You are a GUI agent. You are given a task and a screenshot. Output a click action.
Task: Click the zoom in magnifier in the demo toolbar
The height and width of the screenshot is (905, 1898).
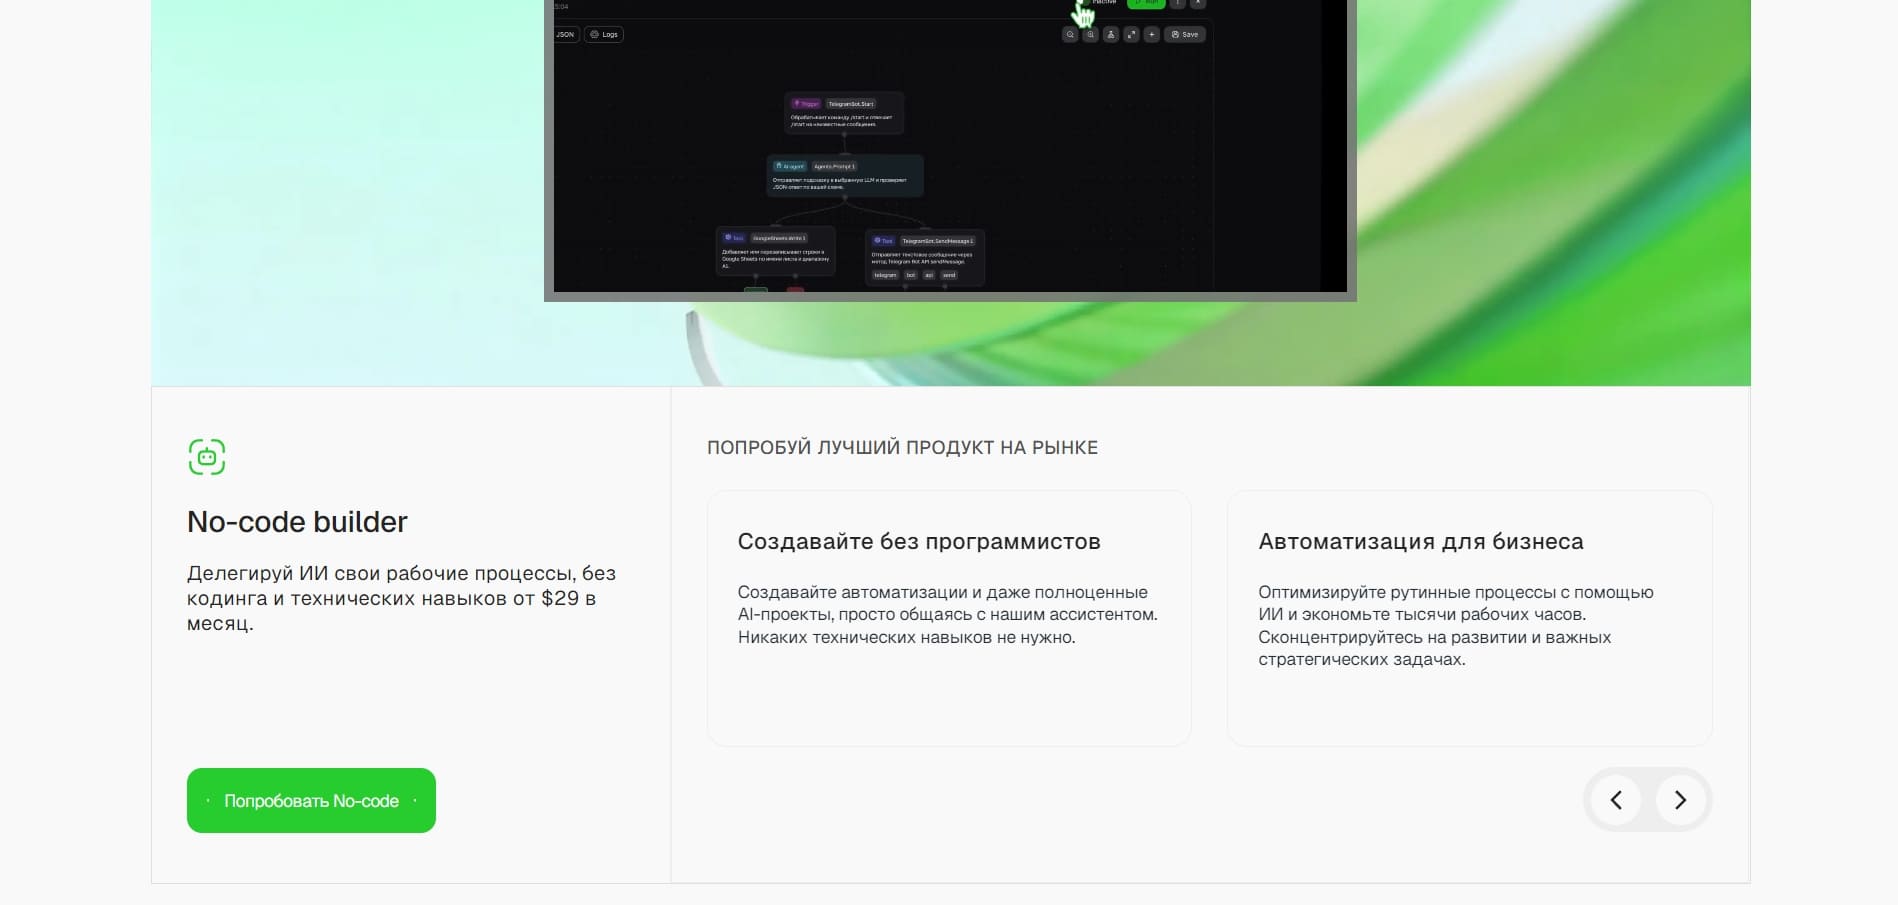(x=1090, y=34)
